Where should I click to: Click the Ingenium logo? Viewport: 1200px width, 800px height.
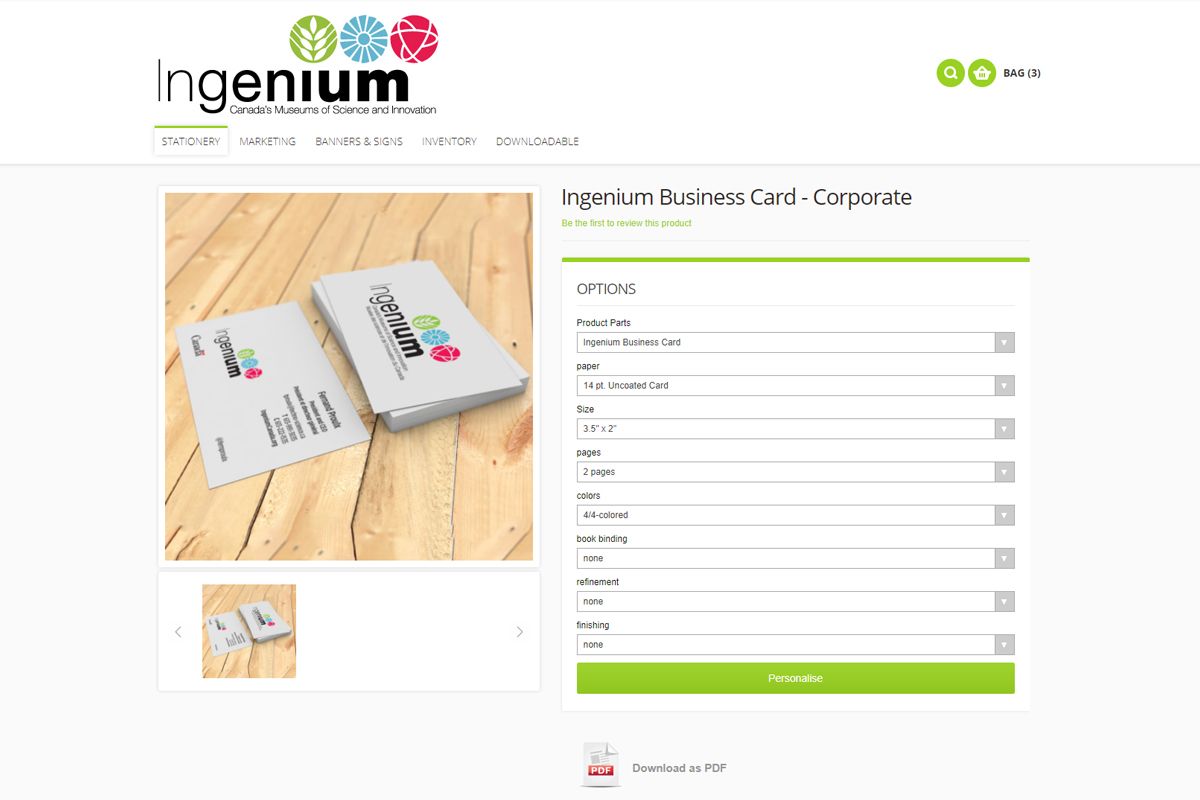click(x=298, y=65)
